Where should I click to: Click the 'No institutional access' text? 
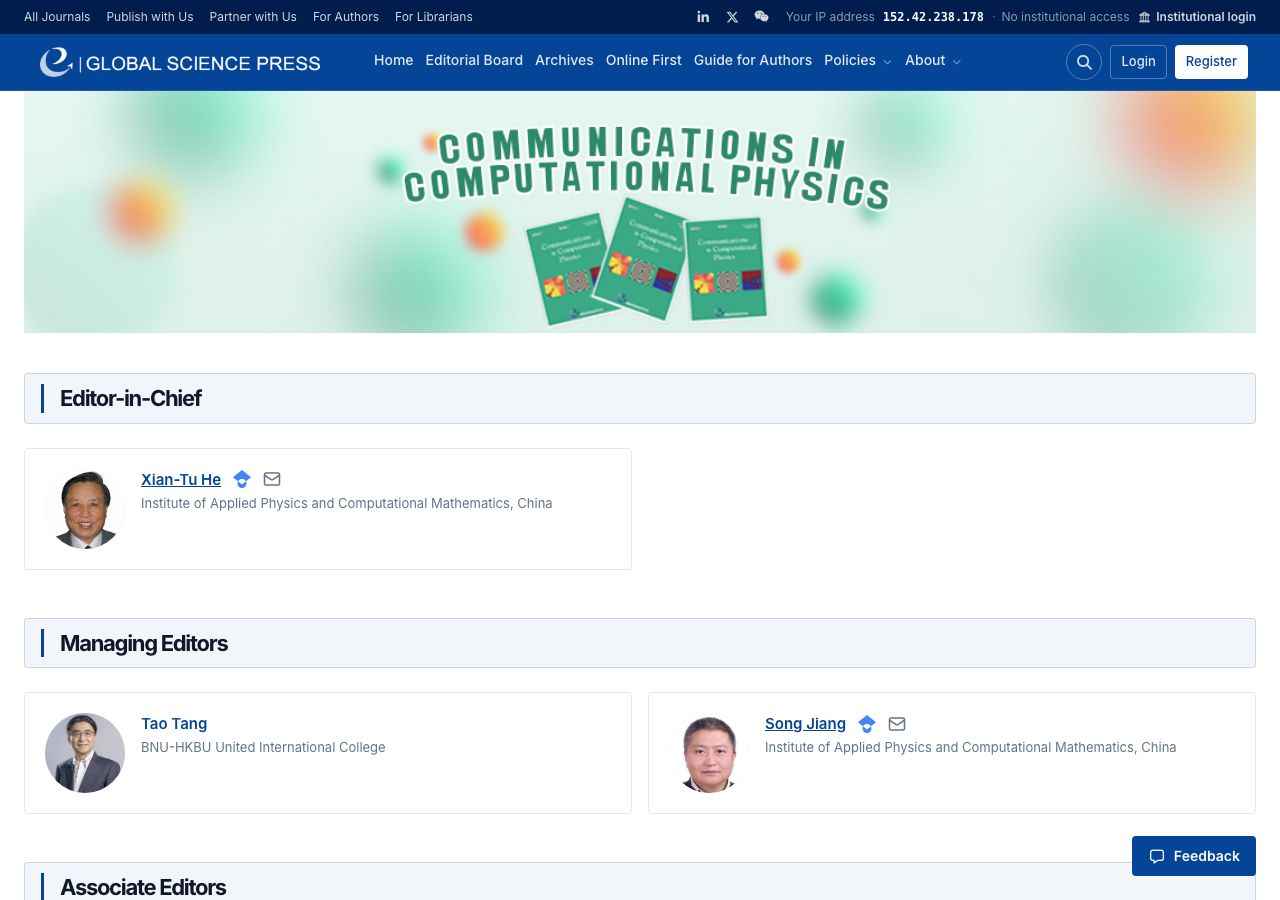coord(1065,17)
